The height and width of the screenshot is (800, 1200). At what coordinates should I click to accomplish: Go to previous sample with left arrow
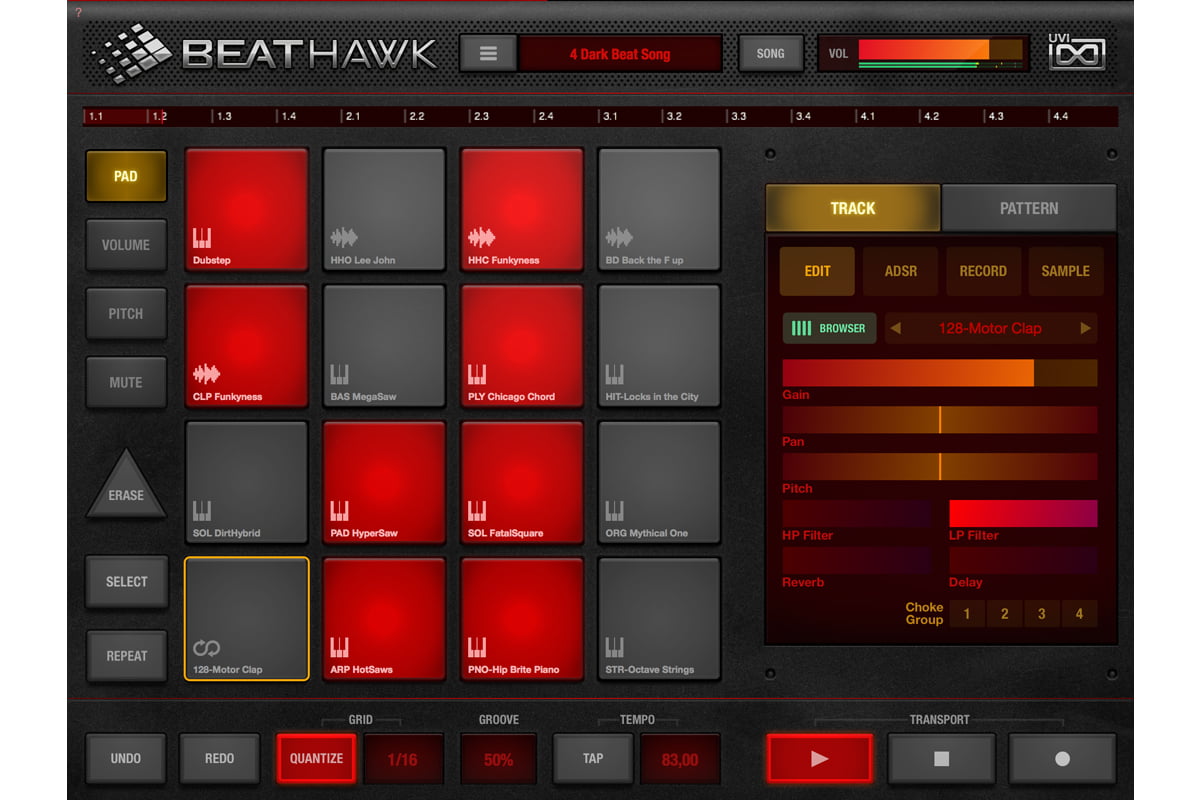[895, 328]
